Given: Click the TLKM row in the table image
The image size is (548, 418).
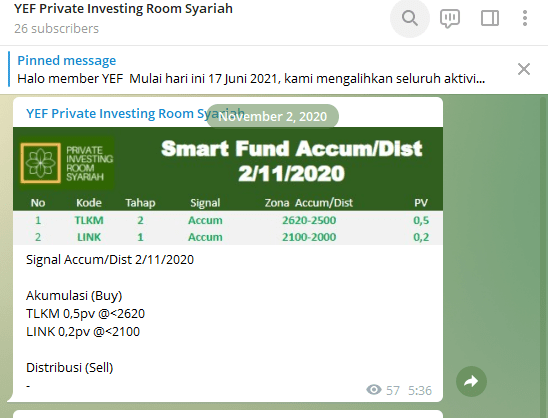Looking at the screenshot, I should tap(228, 220).
